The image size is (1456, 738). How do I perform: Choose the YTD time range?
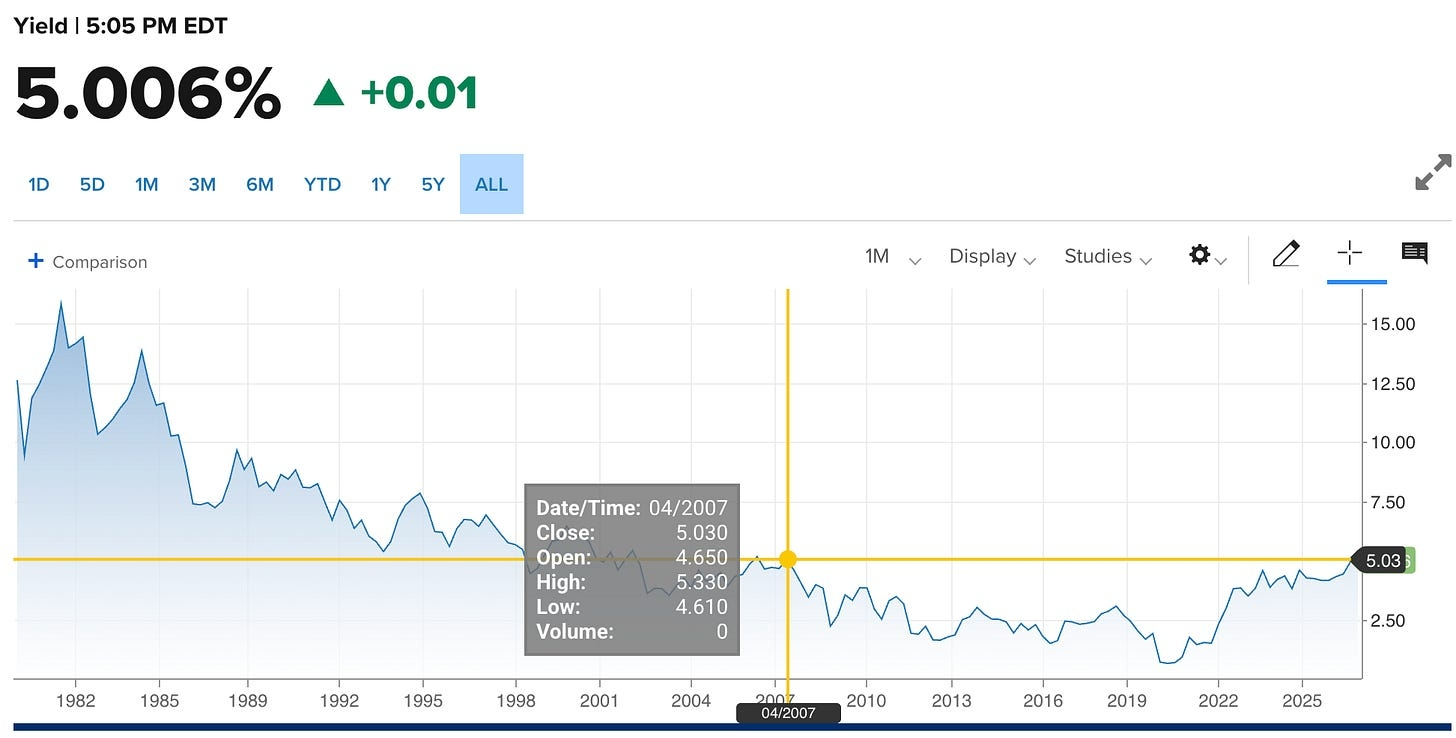point(322,184)
